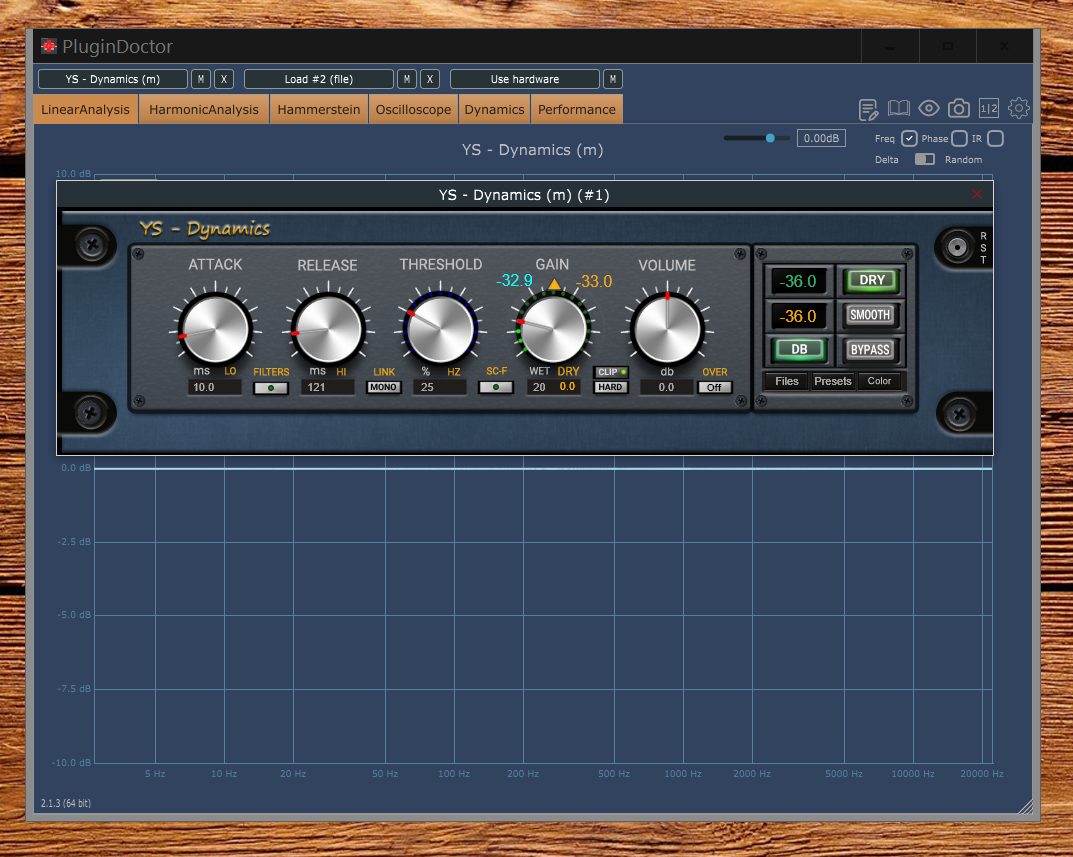The width and height of the screenshot is (1073, 857).
Task: Click the X button beside Load #2 (file)
Action: 430,79
